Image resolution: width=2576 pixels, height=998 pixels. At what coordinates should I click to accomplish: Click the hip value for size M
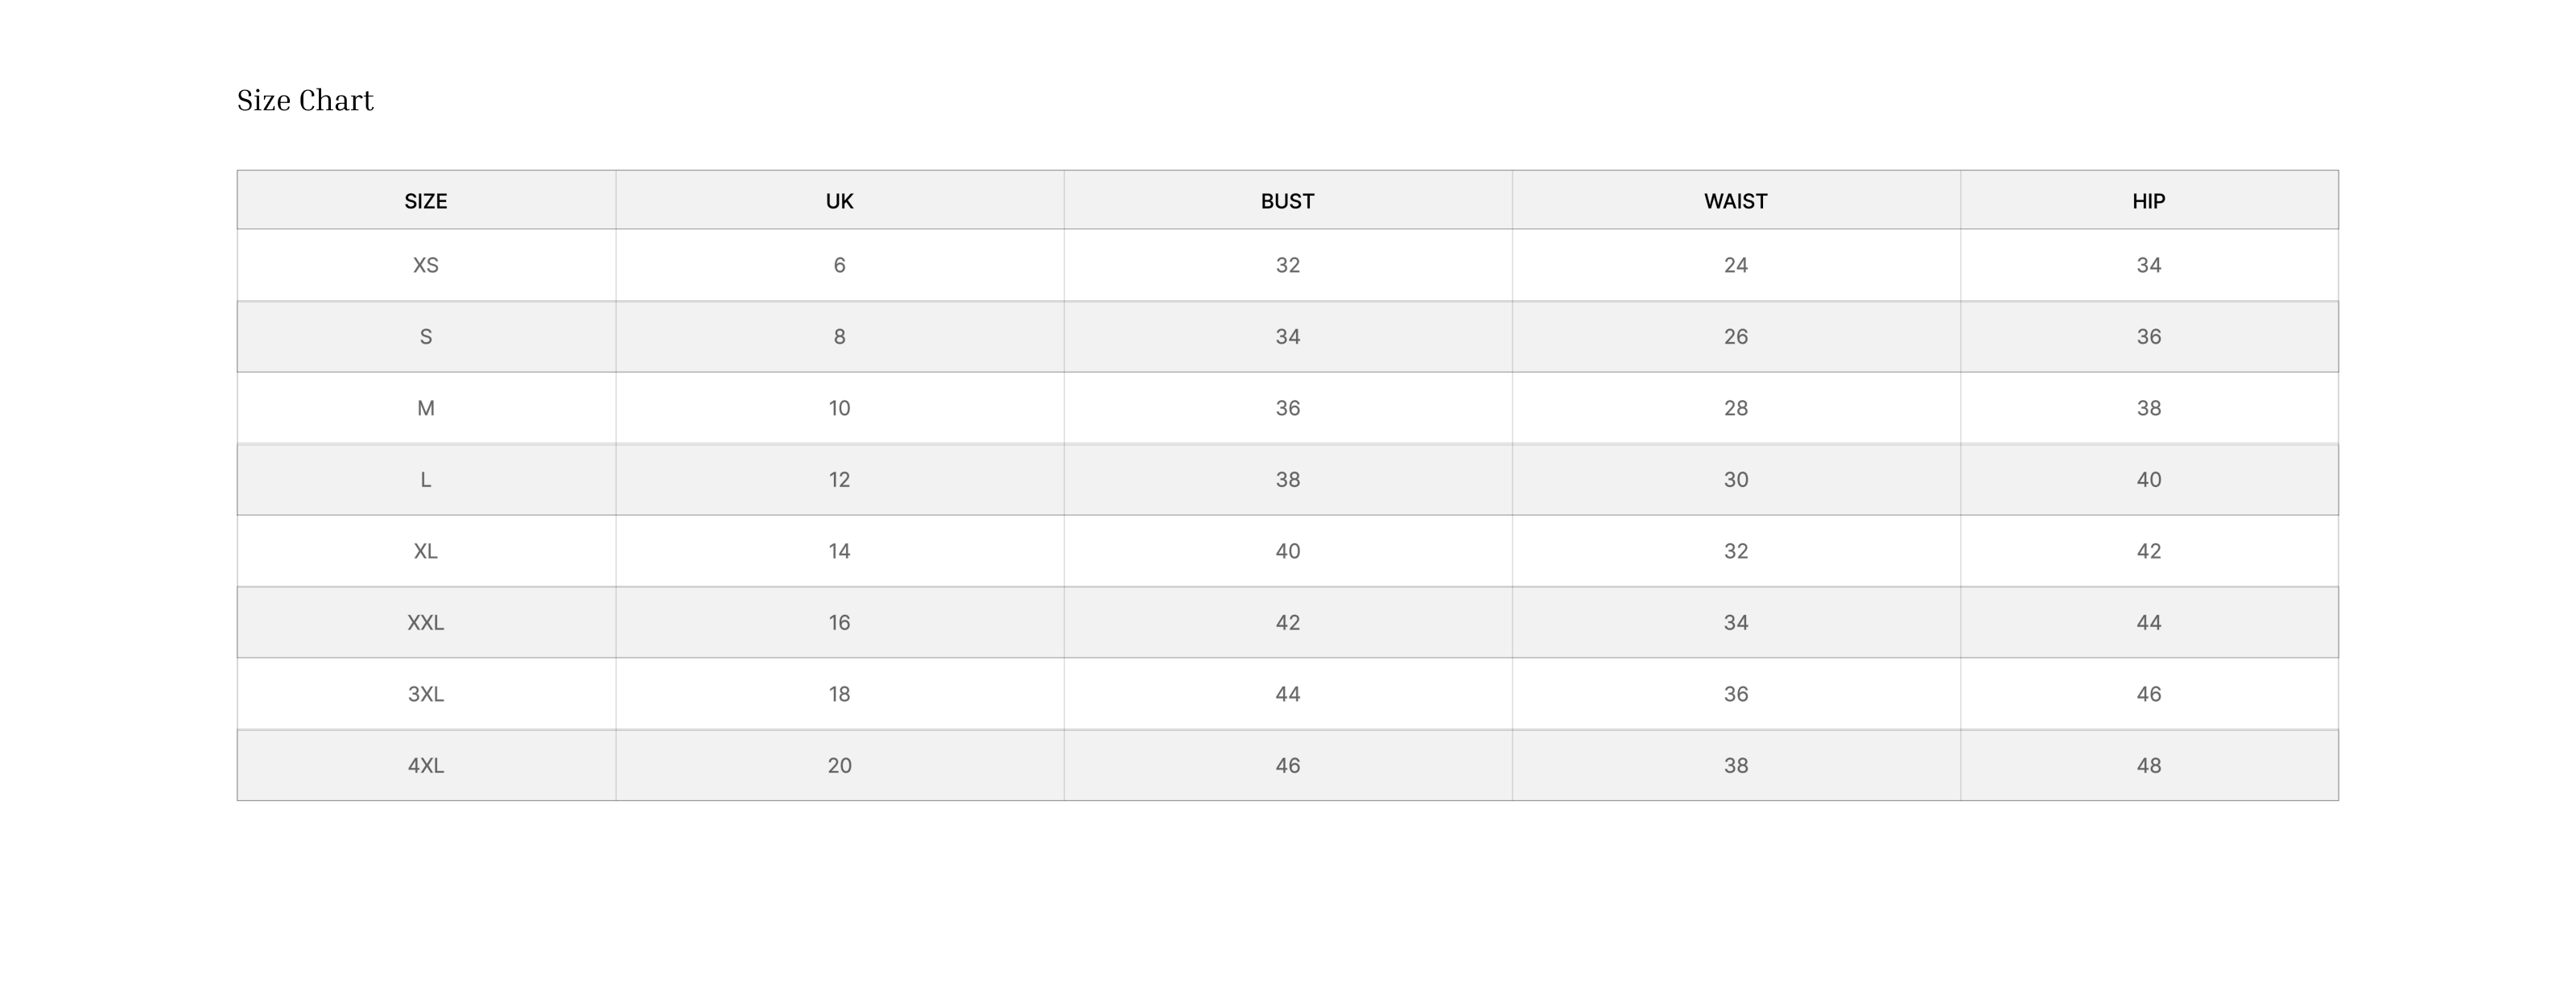(x=2148, y=408)
